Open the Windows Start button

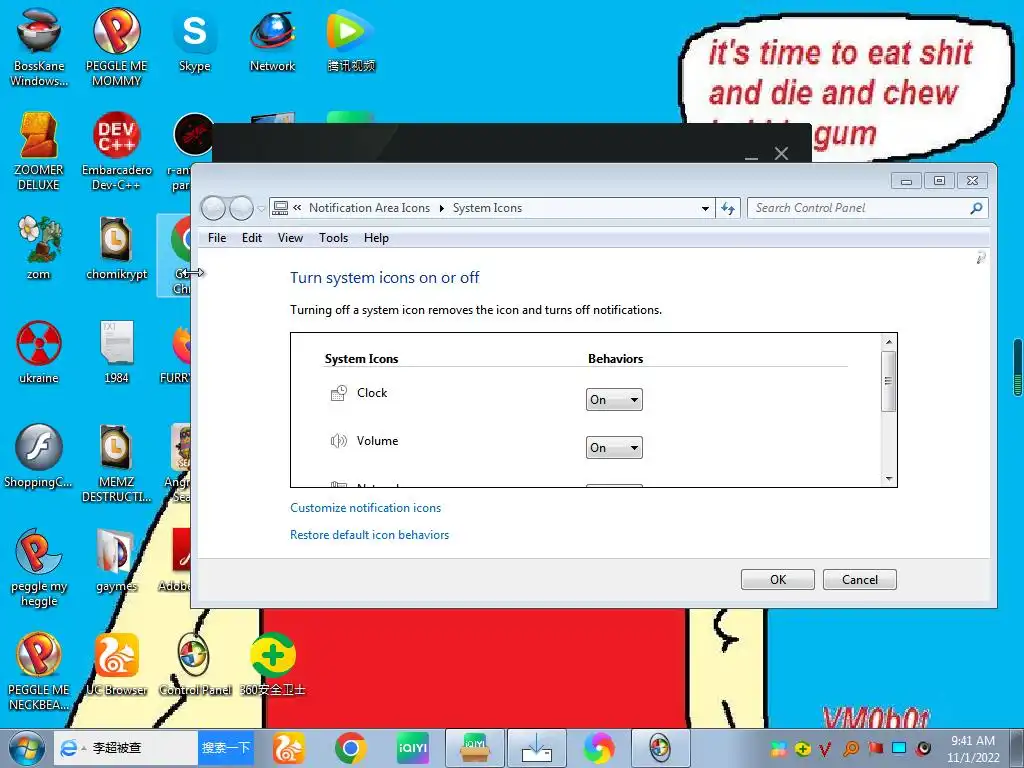tap(27, 748)
